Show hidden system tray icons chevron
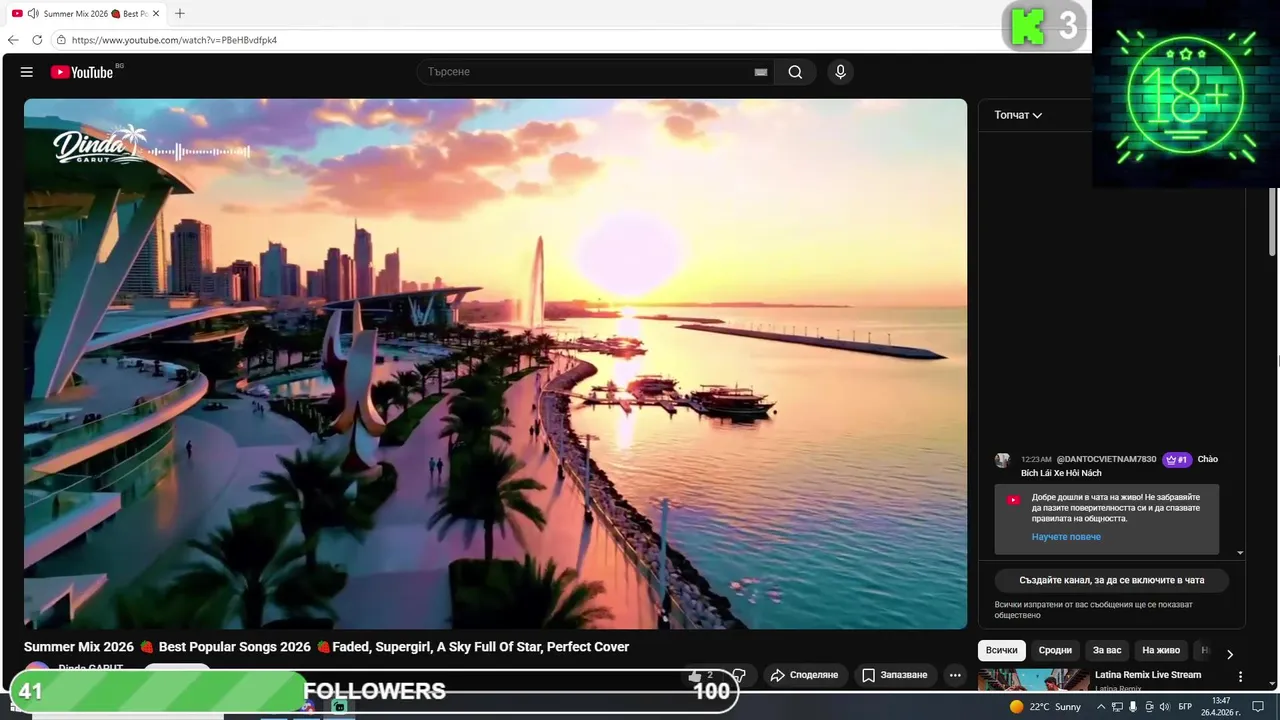 (x=1100, y=707)
